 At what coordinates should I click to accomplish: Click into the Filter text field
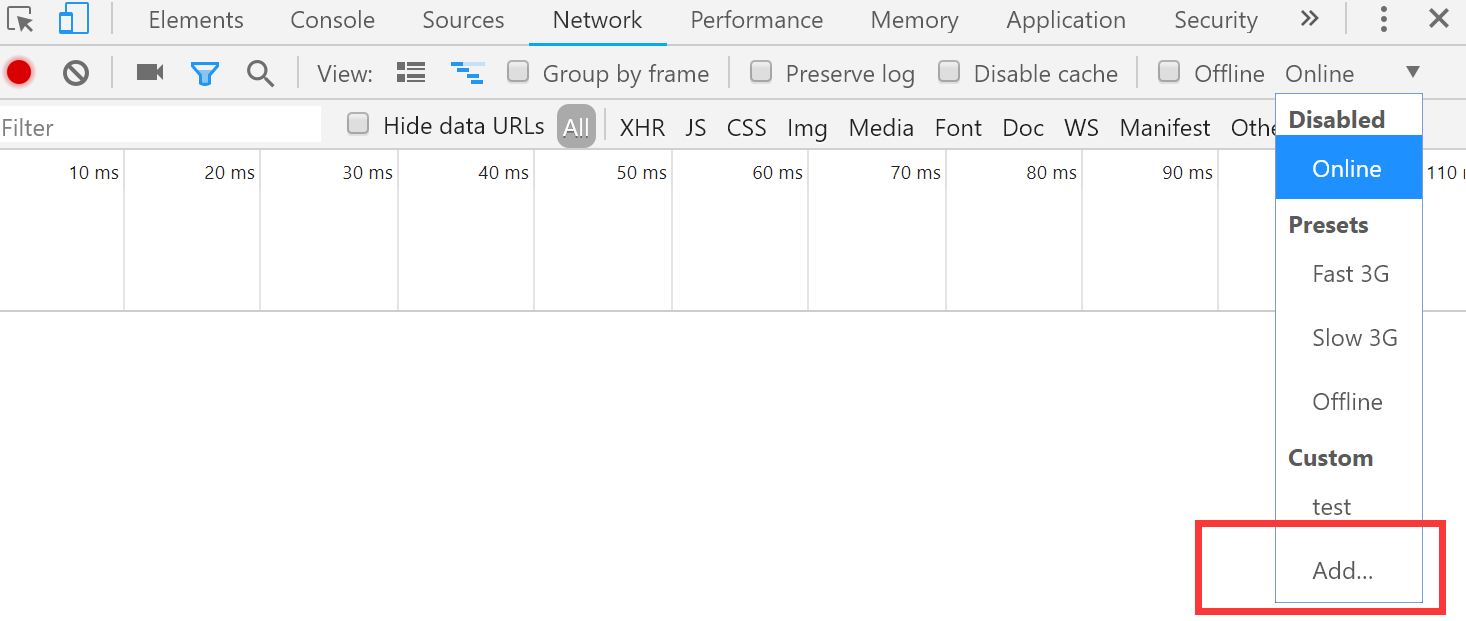tap(161, 127)
